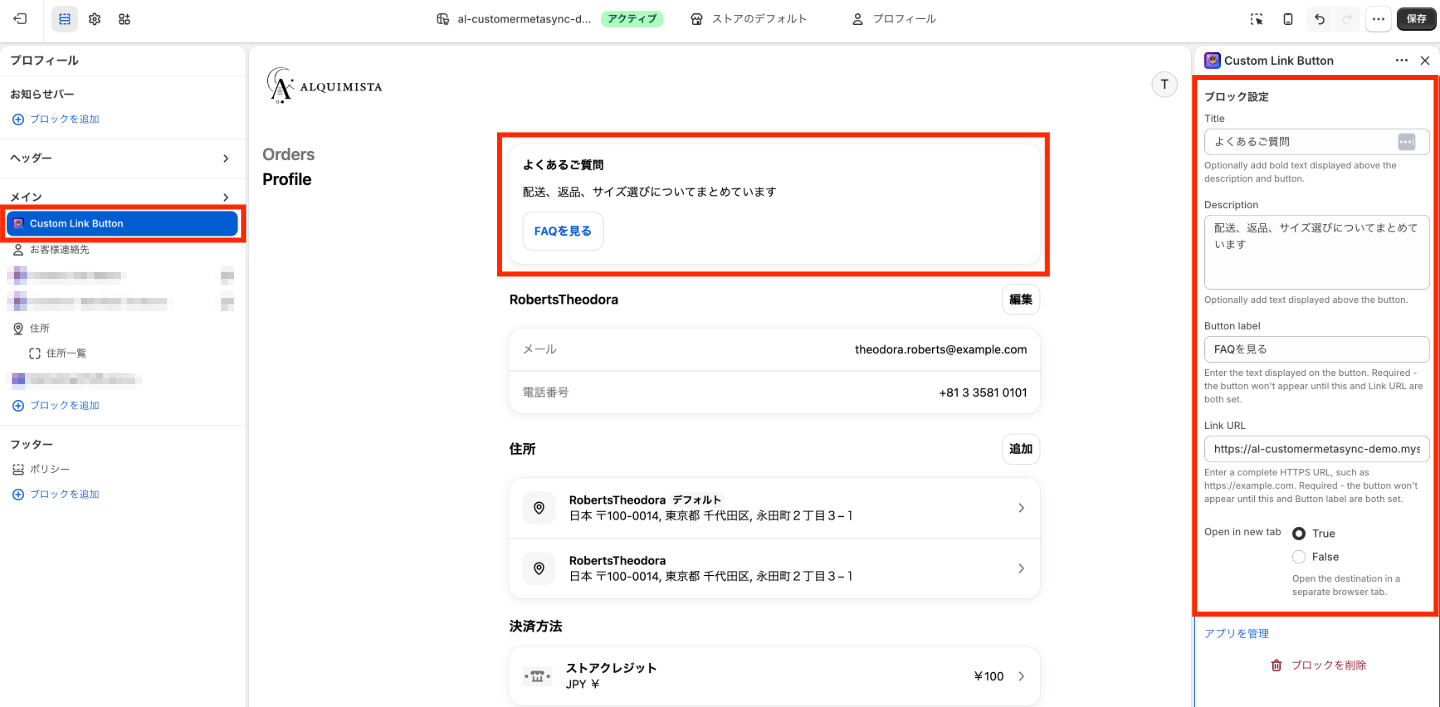Click the Button label input field

(1316, 349)
